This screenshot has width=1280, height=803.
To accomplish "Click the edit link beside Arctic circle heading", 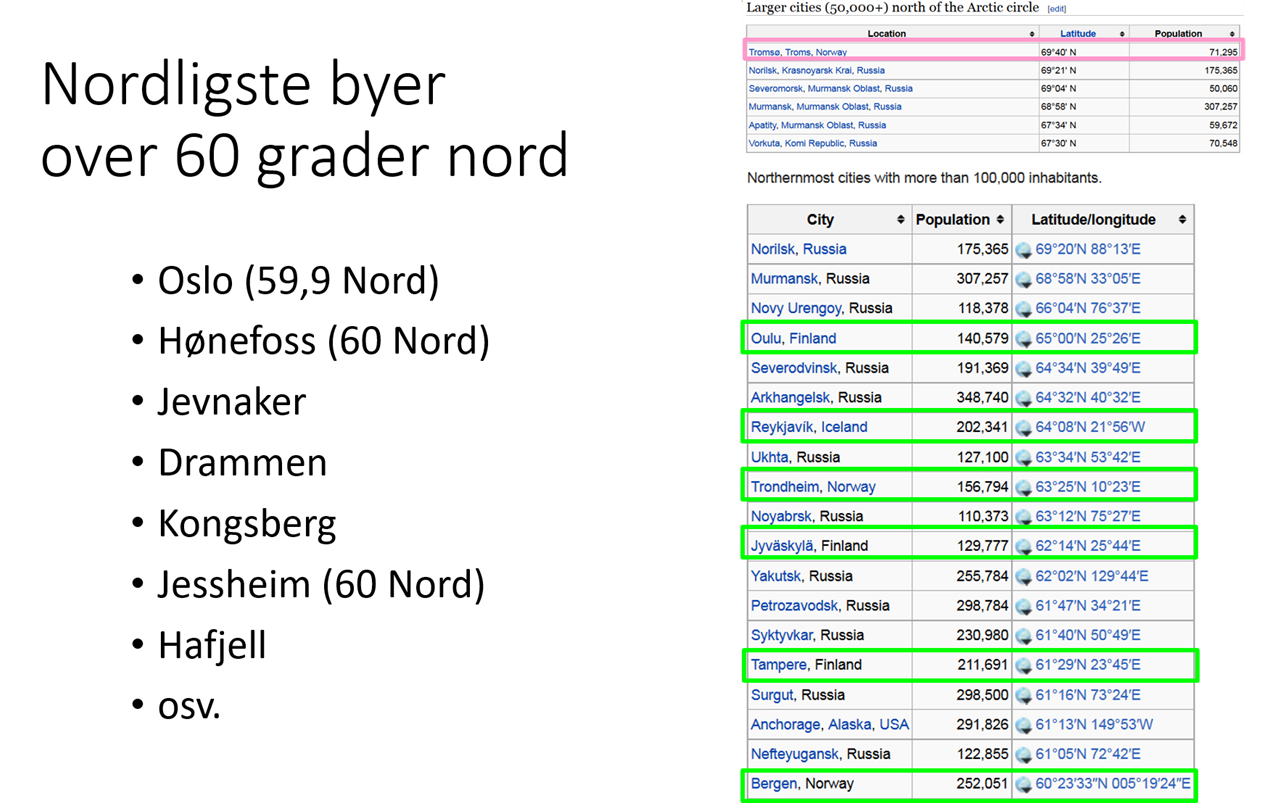I will coord(1056,9).
